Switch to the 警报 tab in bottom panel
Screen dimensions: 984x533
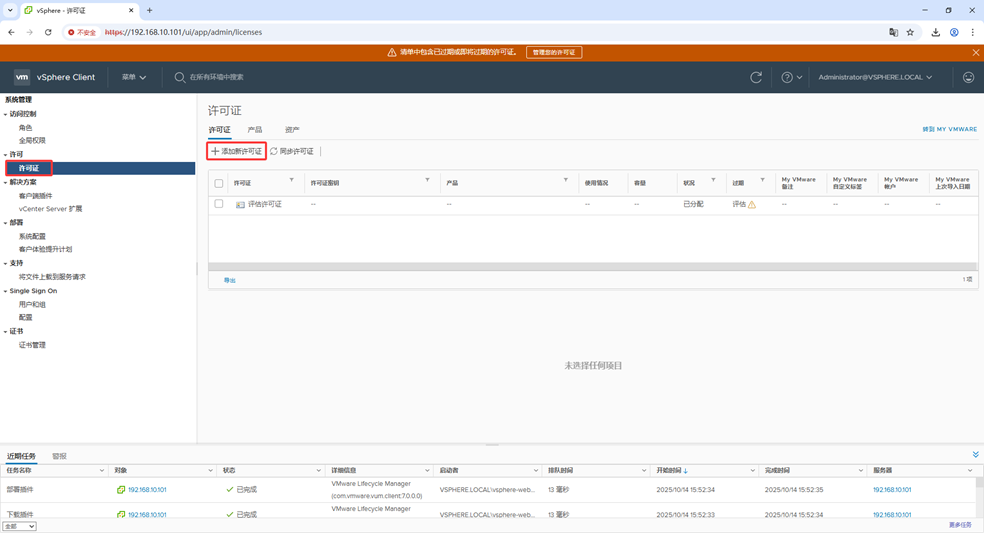[59, 456]
